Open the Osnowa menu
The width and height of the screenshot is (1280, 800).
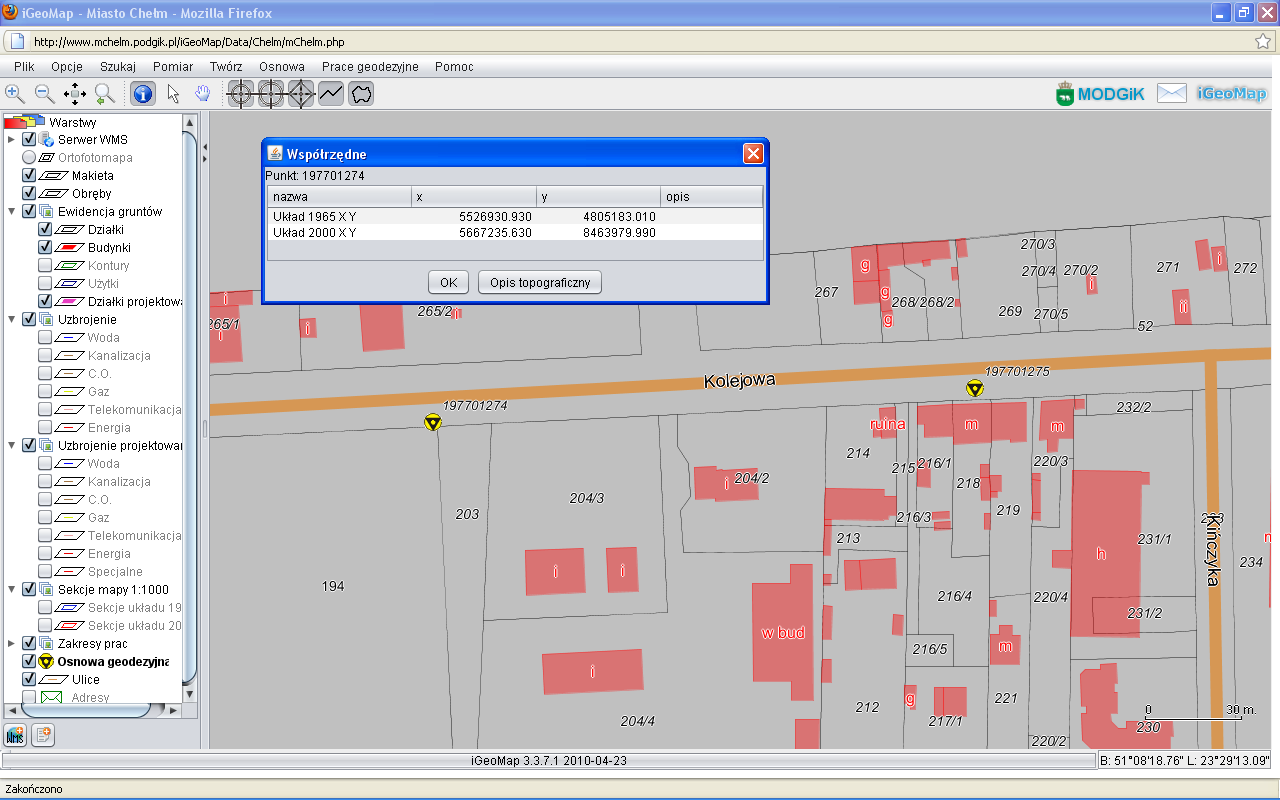(282, 67)
